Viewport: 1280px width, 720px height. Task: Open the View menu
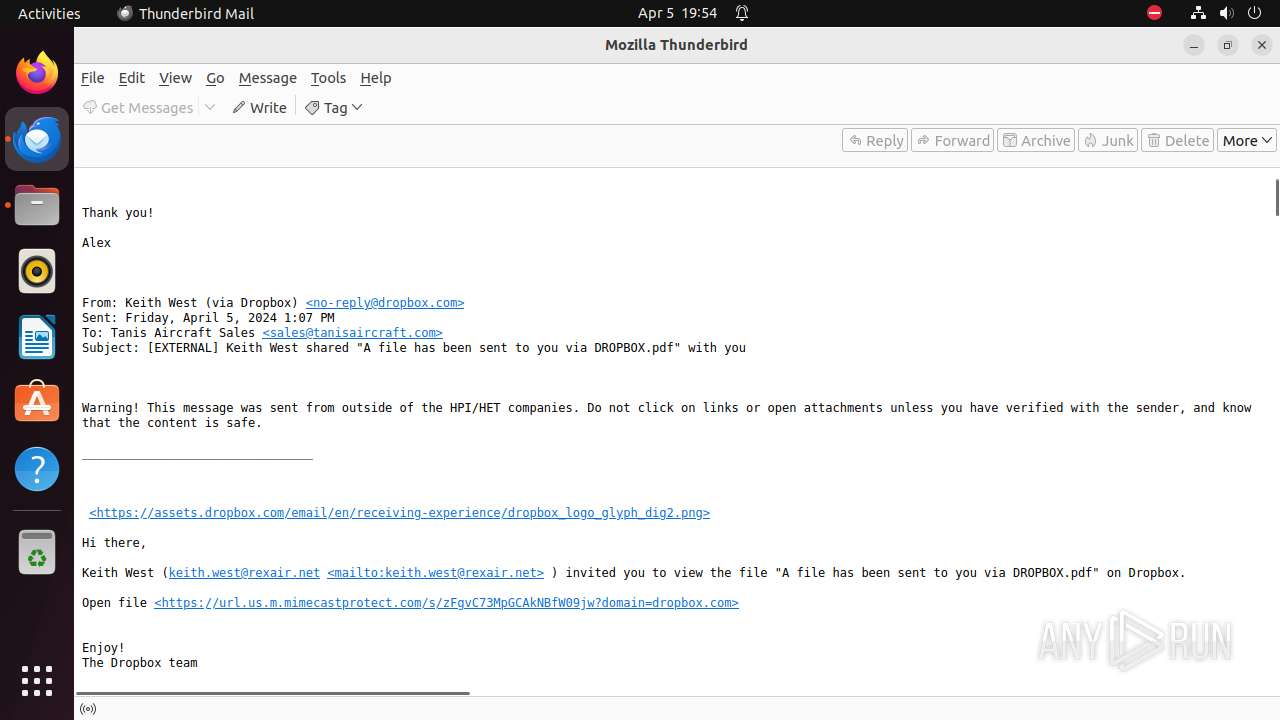point(175,78)
